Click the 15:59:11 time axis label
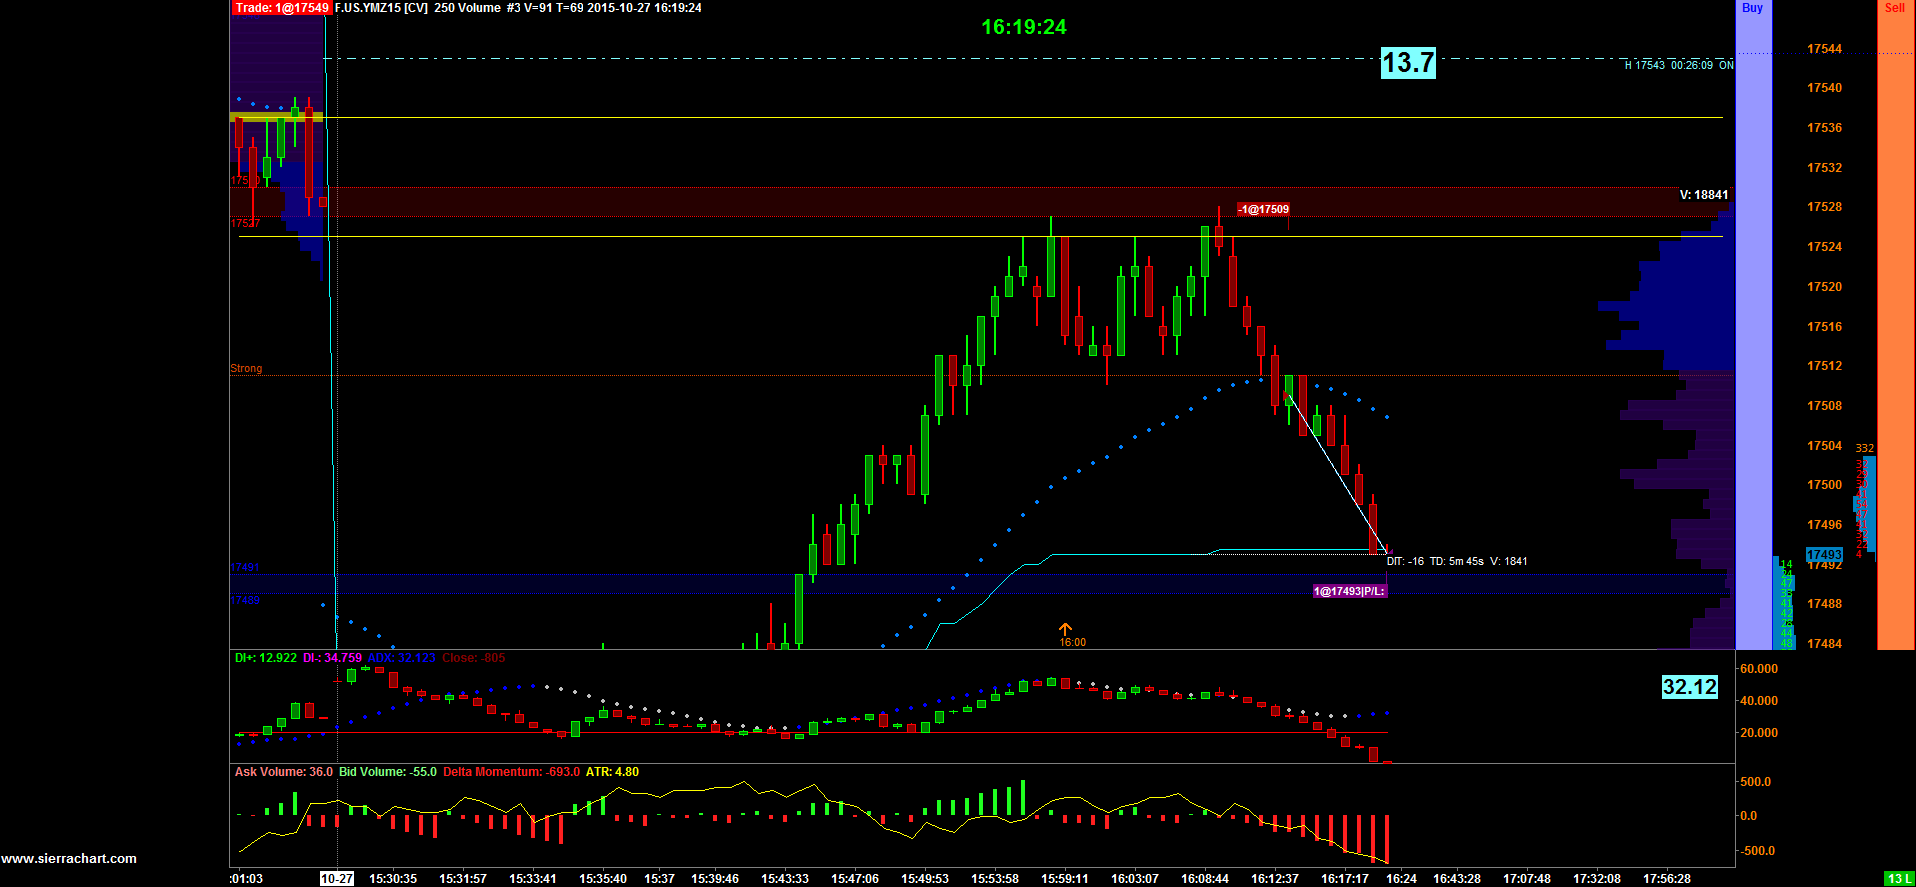This screenshot has height=887, width=1916. [x=1065, y=879]
